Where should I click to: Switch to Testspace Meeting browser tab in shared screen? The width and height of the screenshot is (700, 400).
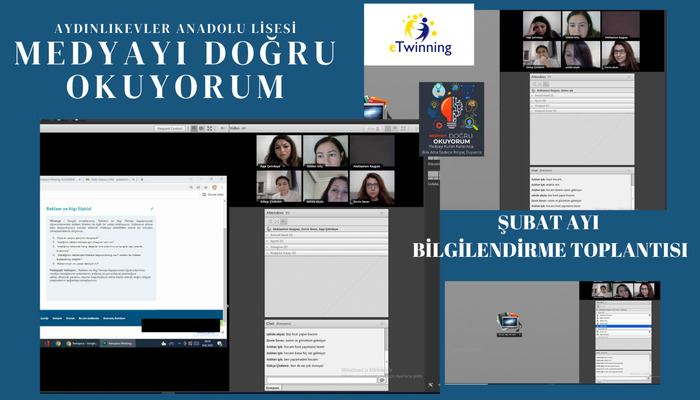pos(60,179)
